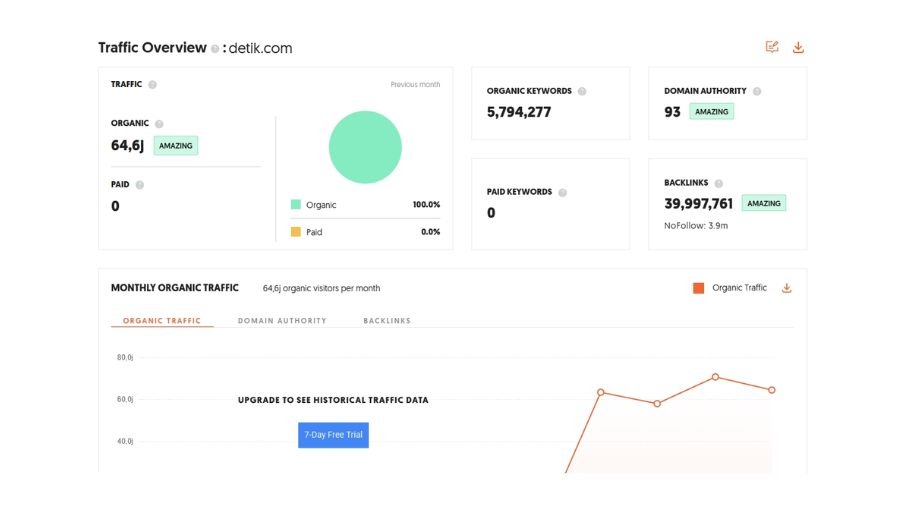Screen dimensions: 900x506
Task: Click the DOMAIN AUTHORITY info icon
Action: coord(757,91)
